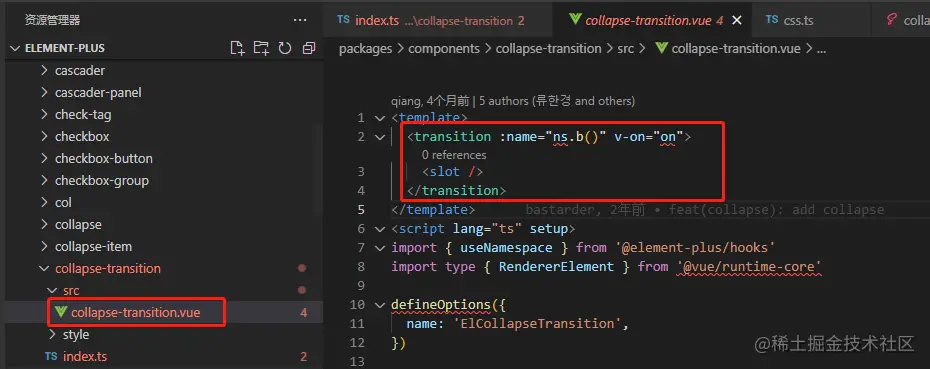Screen dimensions: 930x369
Task: Expand the cascader-panel folder
Action: 98,93
